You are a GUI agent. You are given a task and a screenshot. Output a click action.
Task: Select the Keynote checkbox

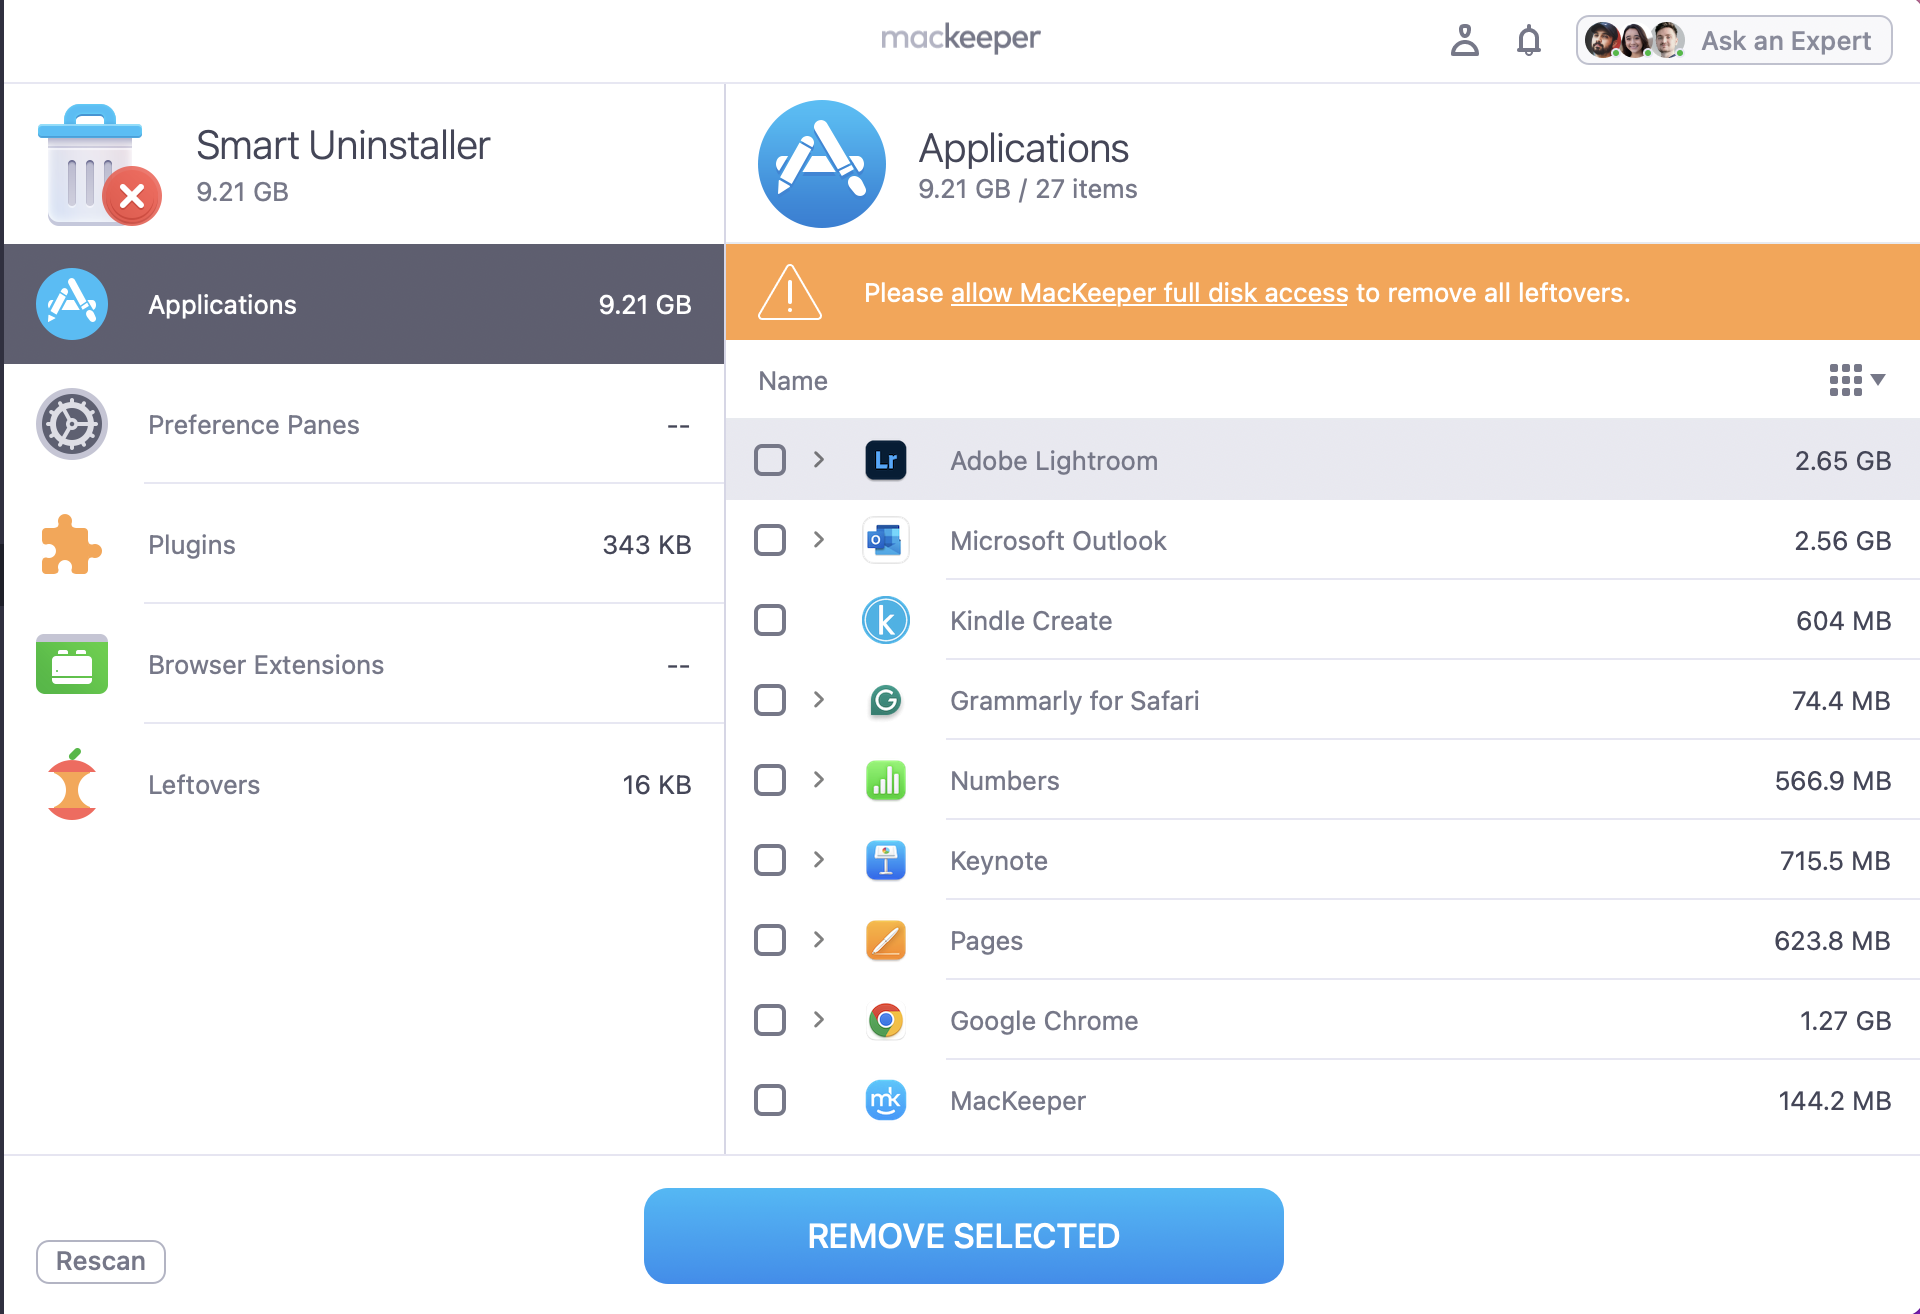pyautogui.click(x=769, y=860)
